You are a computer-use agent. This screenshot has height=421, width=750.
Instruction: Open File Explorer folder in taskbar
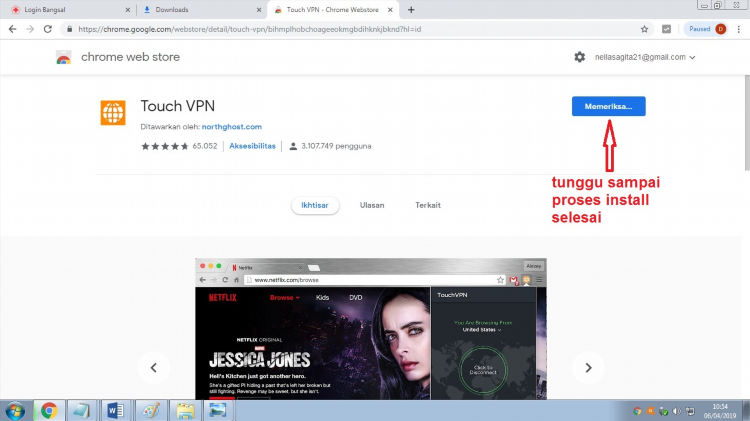[185, 410]
